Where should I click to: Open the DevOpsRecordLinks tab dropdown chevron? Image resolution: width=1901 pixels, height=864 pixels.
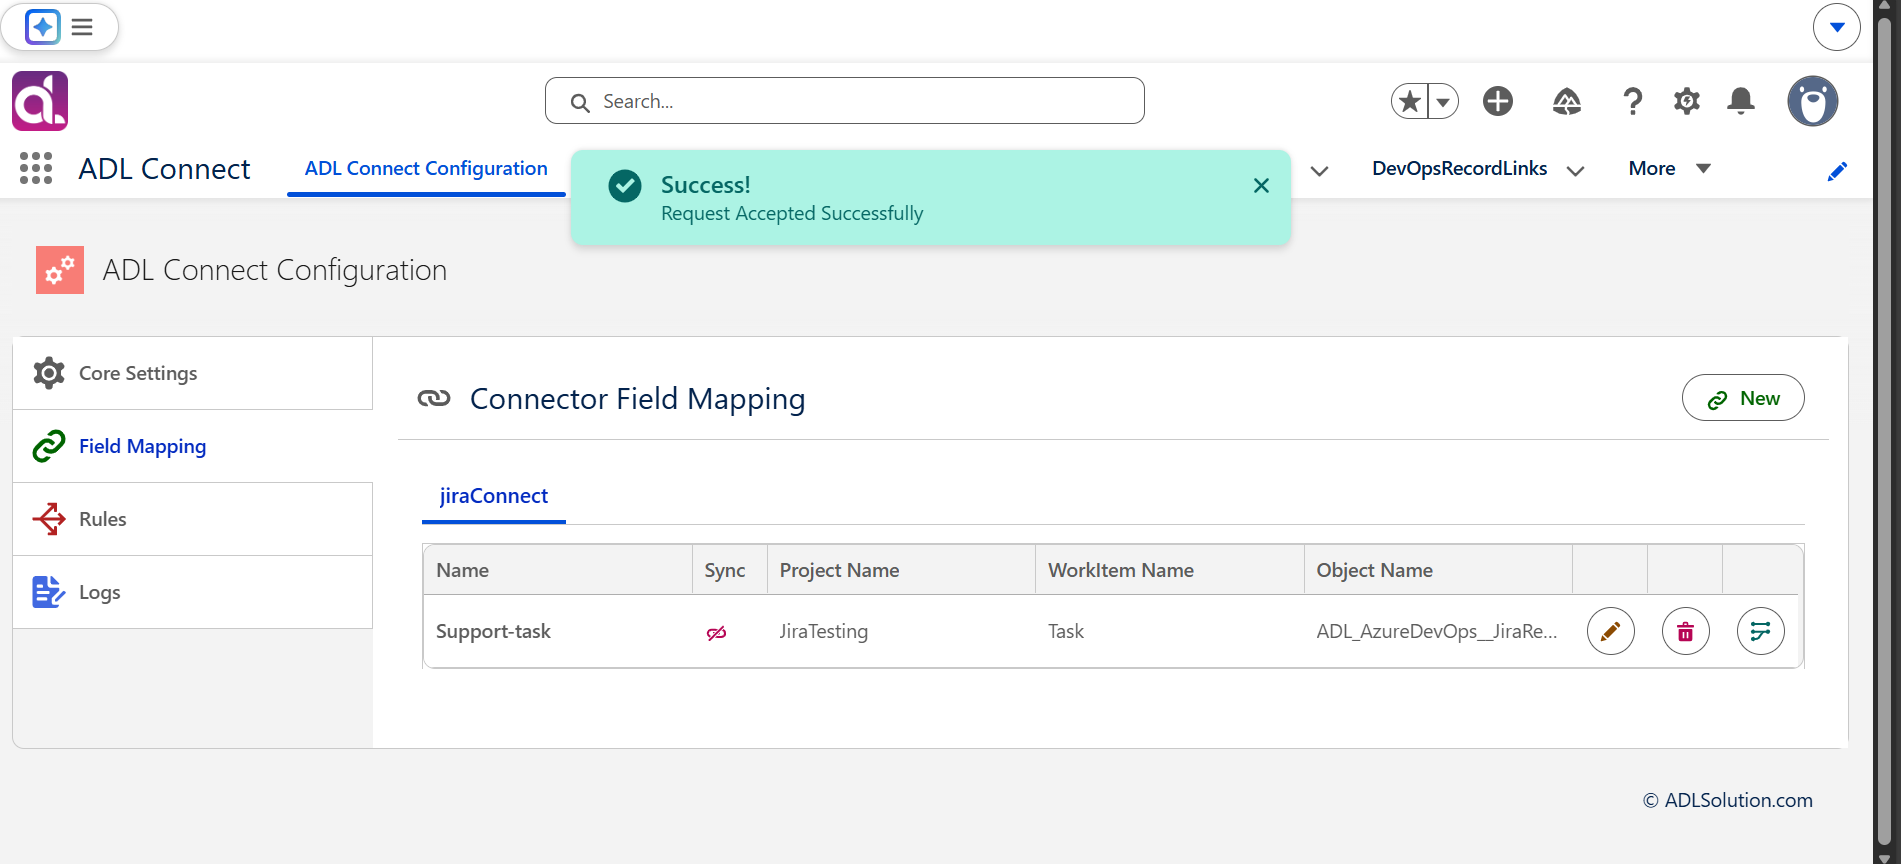pyautogui.click(x=1576, y=170)
